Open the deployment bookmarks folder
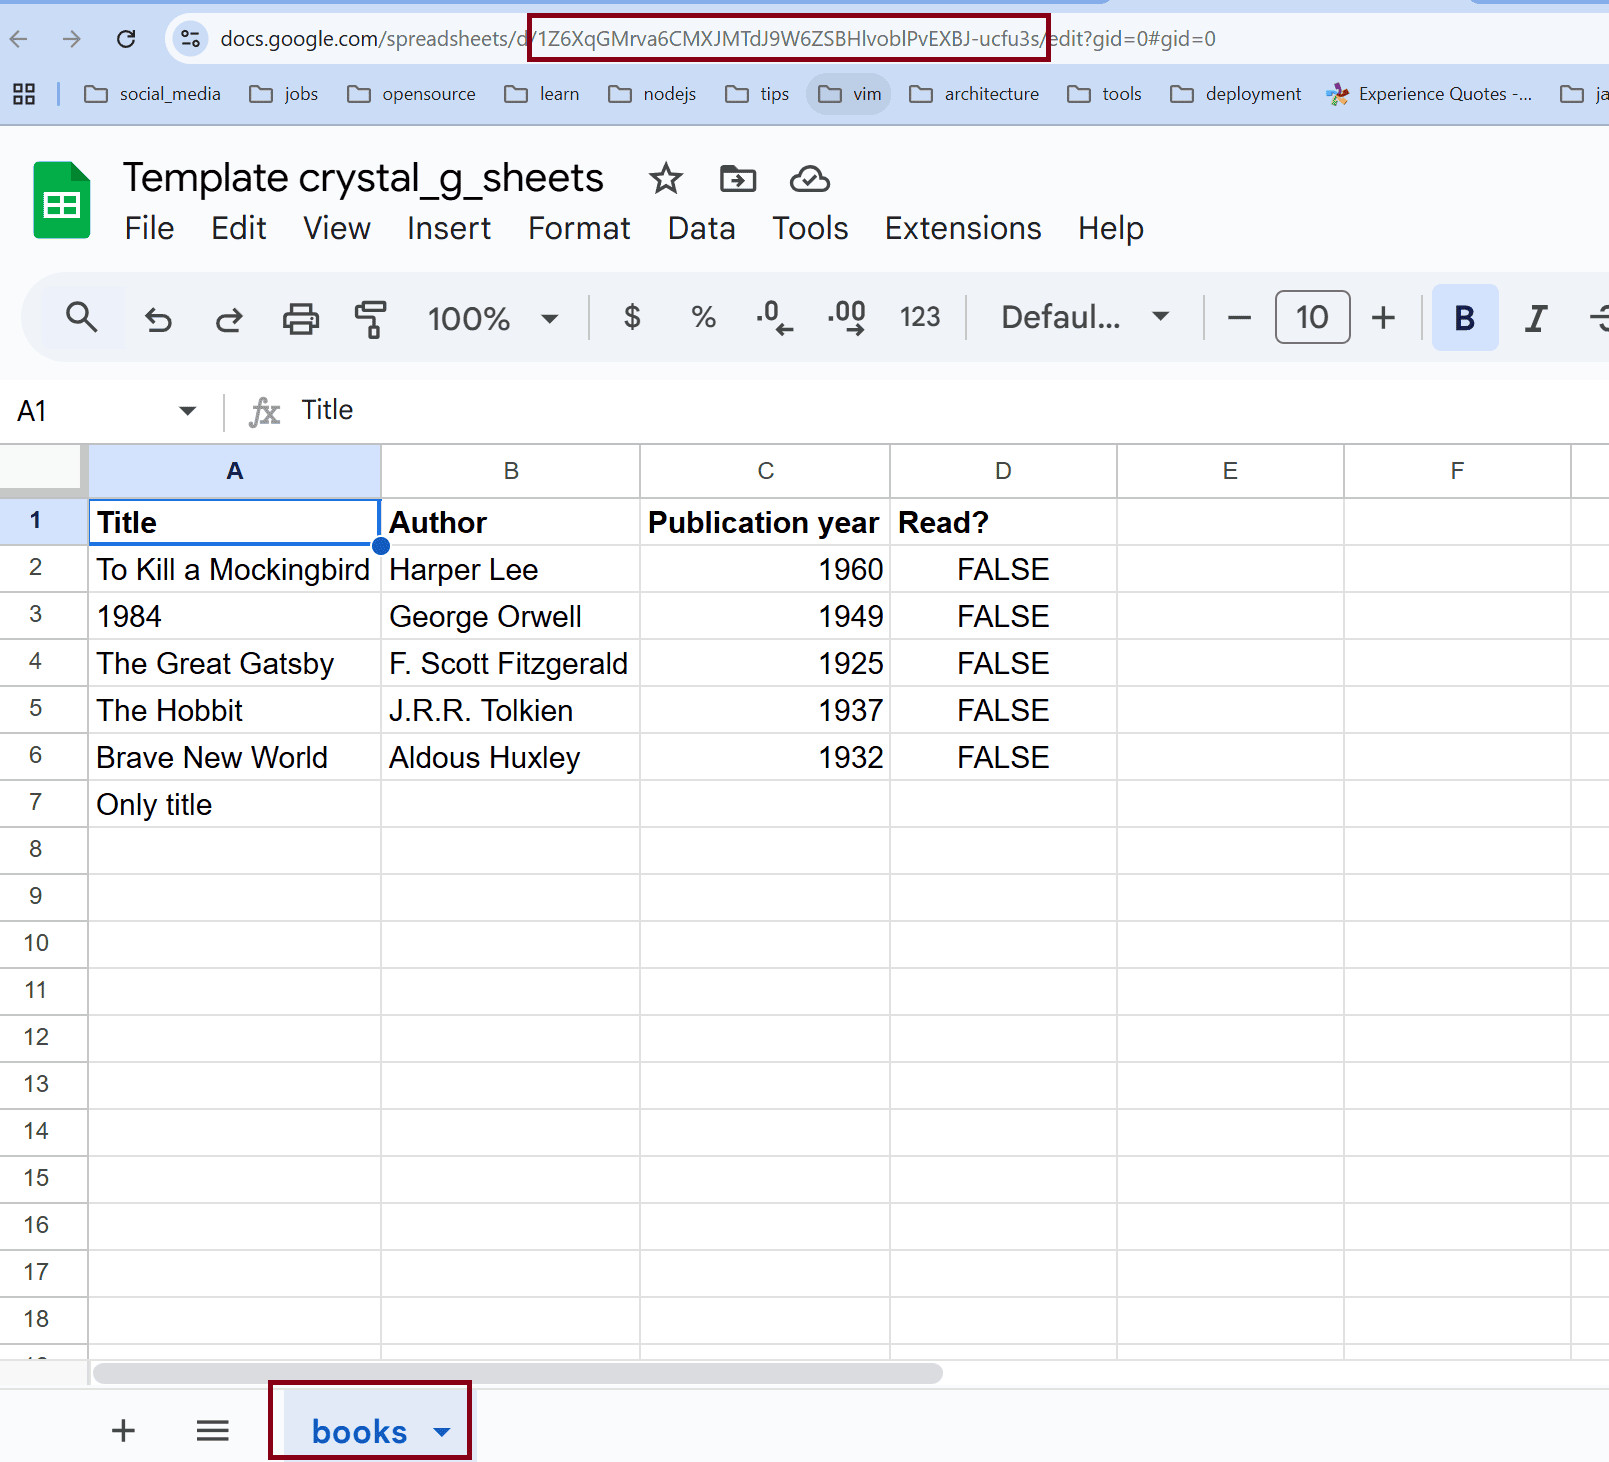This screenshot has width=1609, height=1462. tap(1235, 94)
